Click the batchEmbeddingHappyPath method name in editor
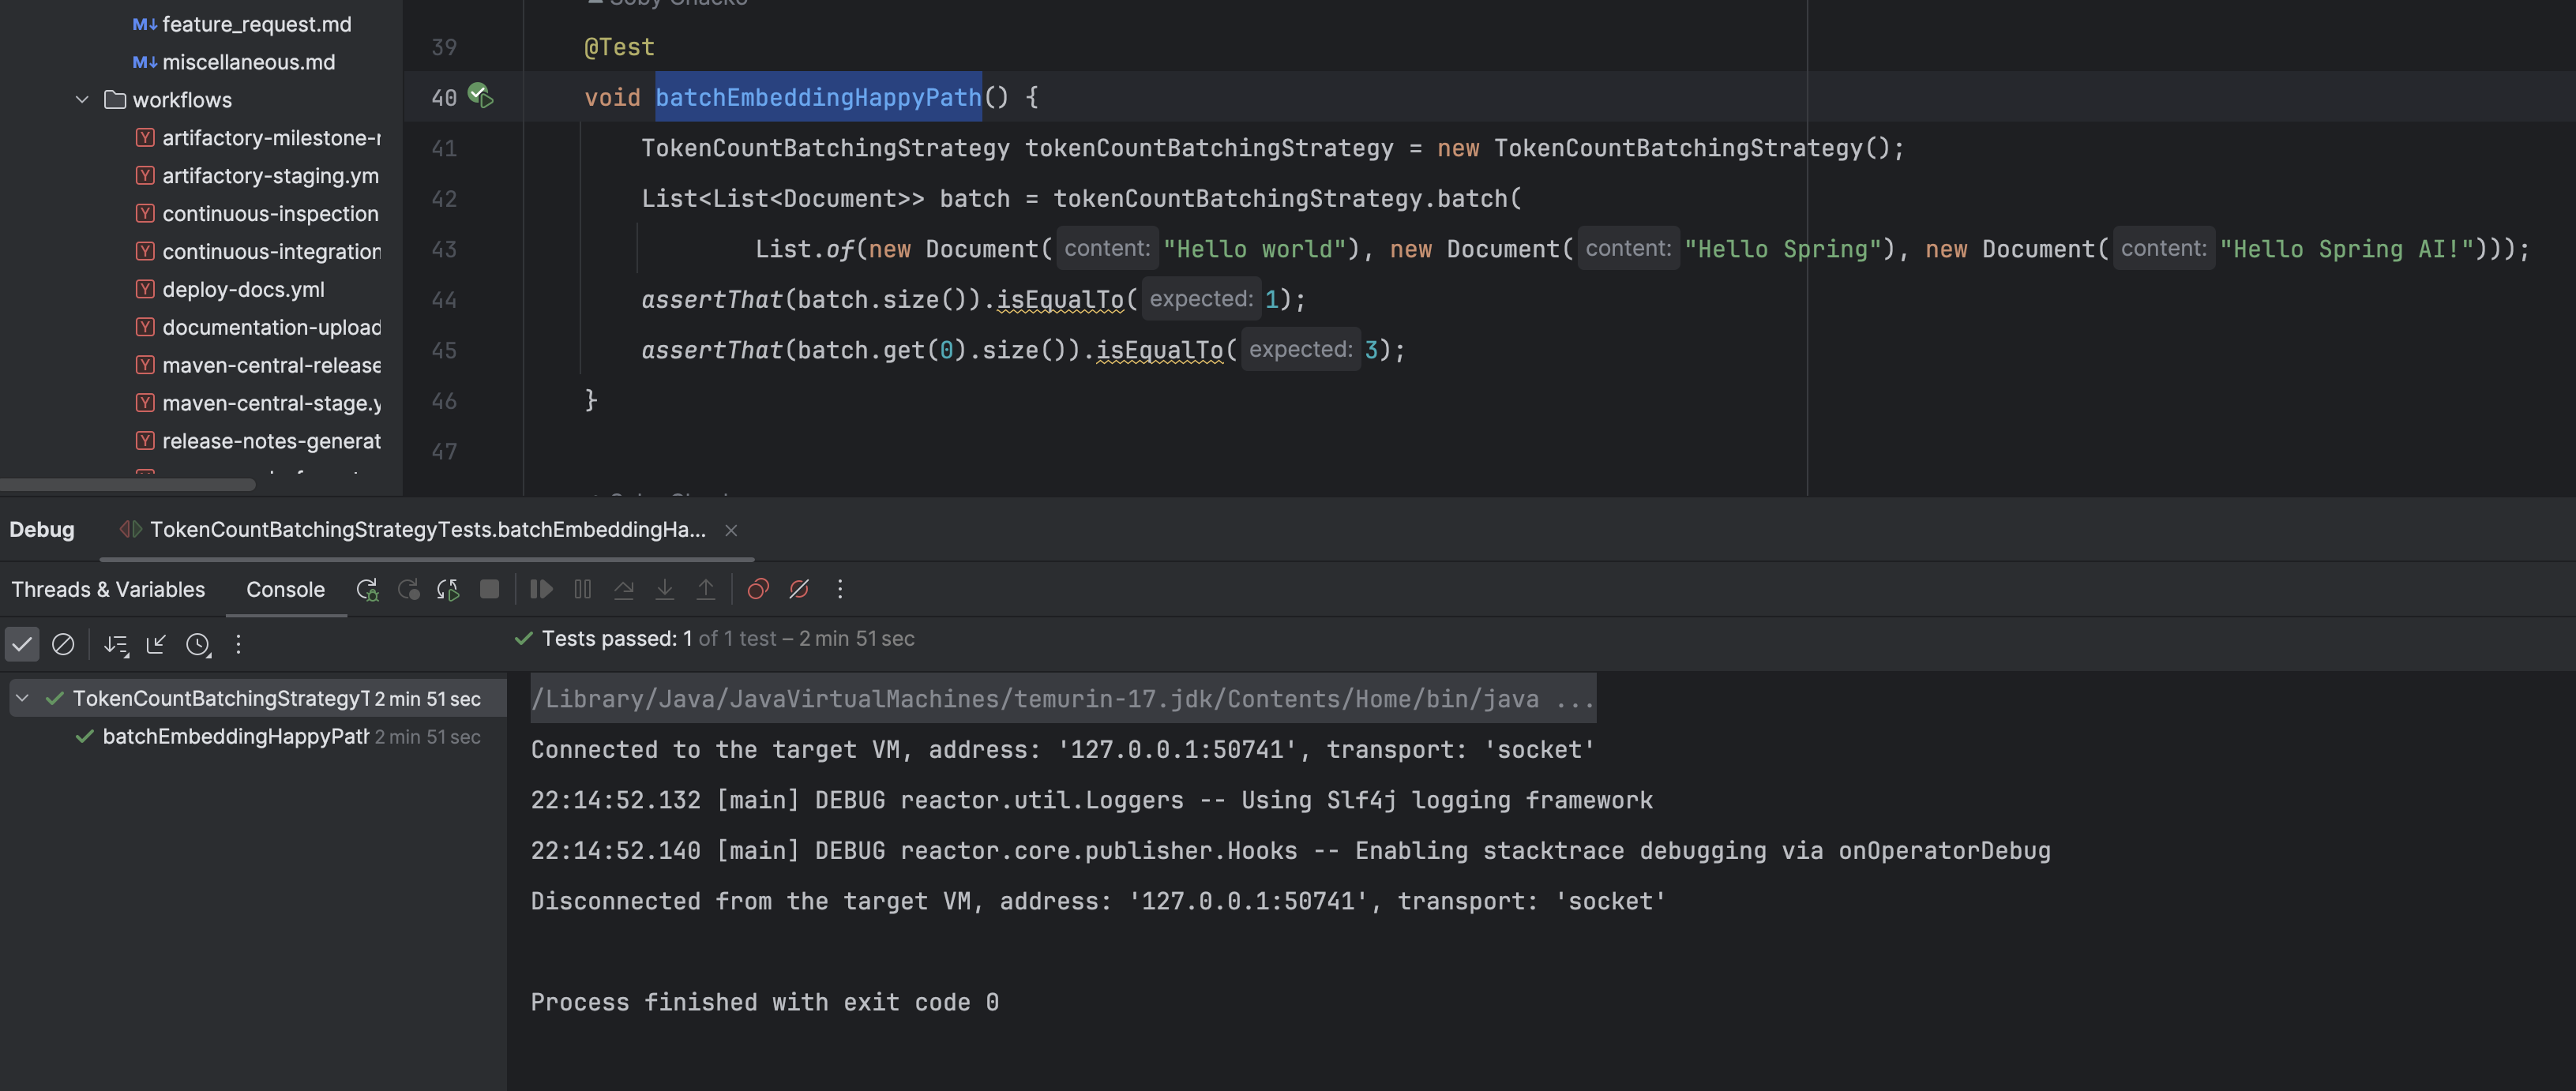The width and height of the screenshot is (2576, 1091). (x=818, y=97)
